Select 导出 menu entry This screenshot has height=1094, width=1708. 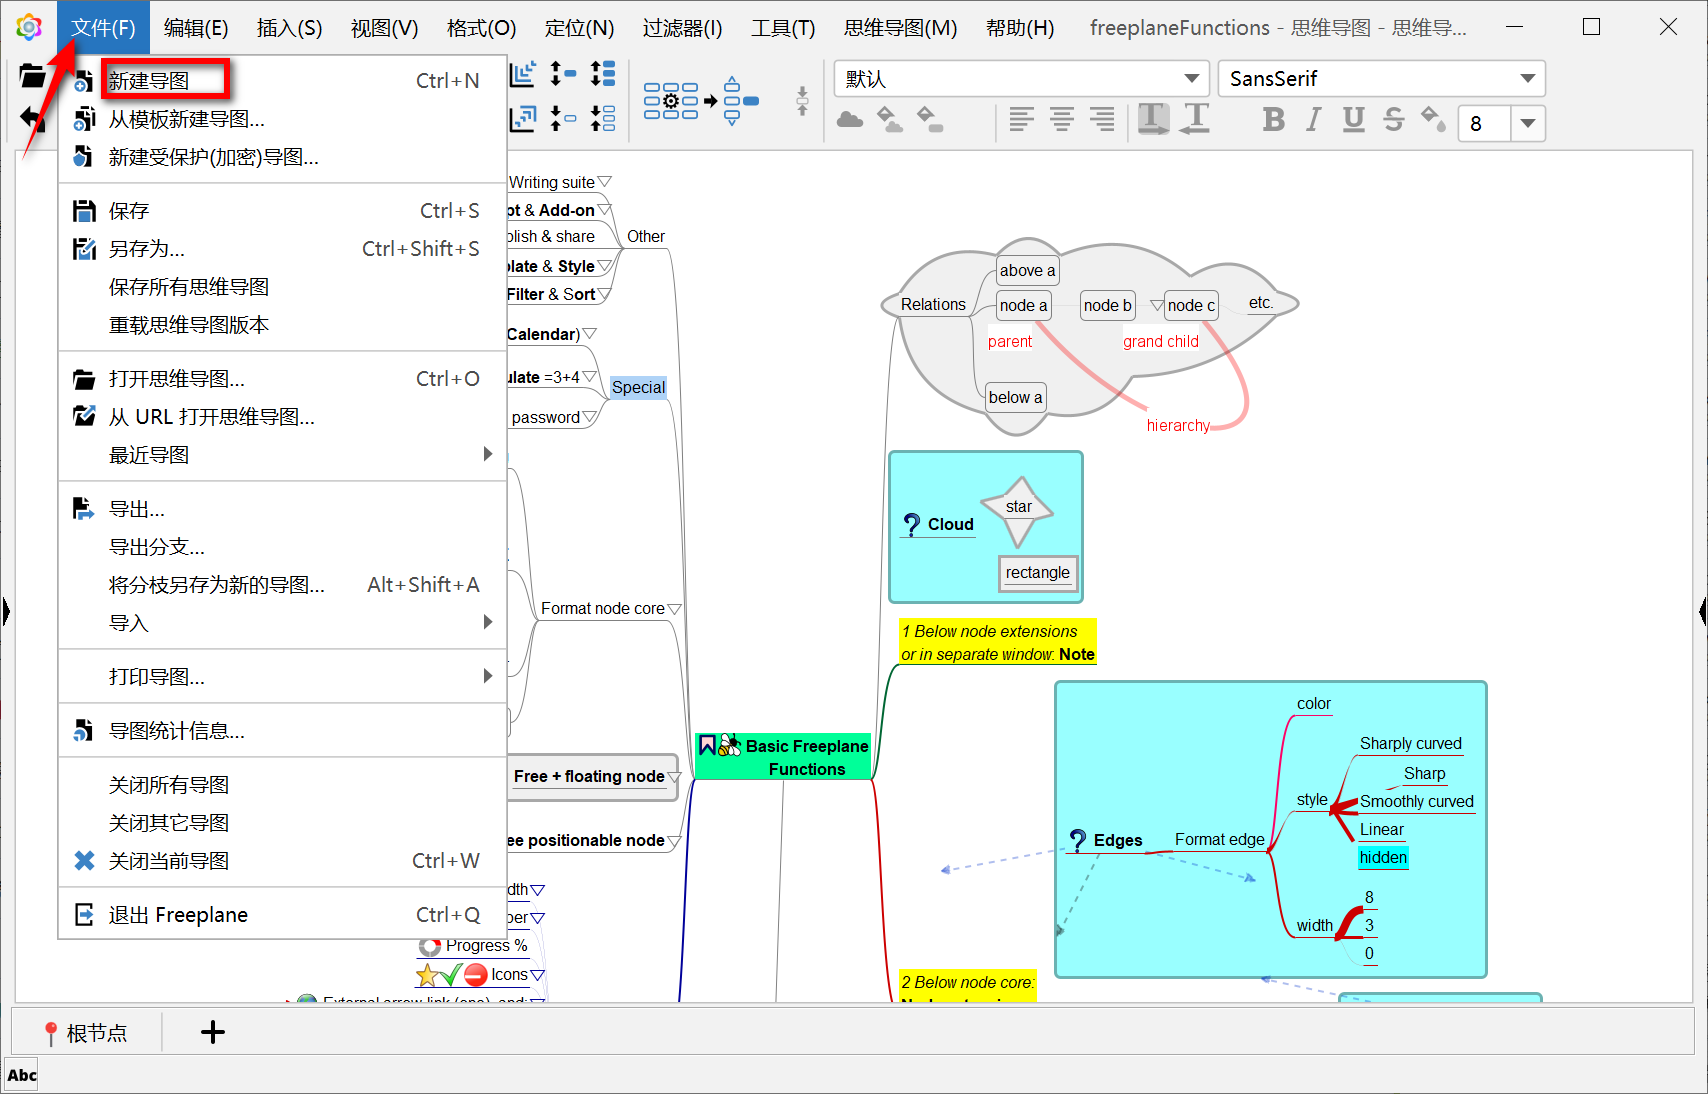(283, 509)
